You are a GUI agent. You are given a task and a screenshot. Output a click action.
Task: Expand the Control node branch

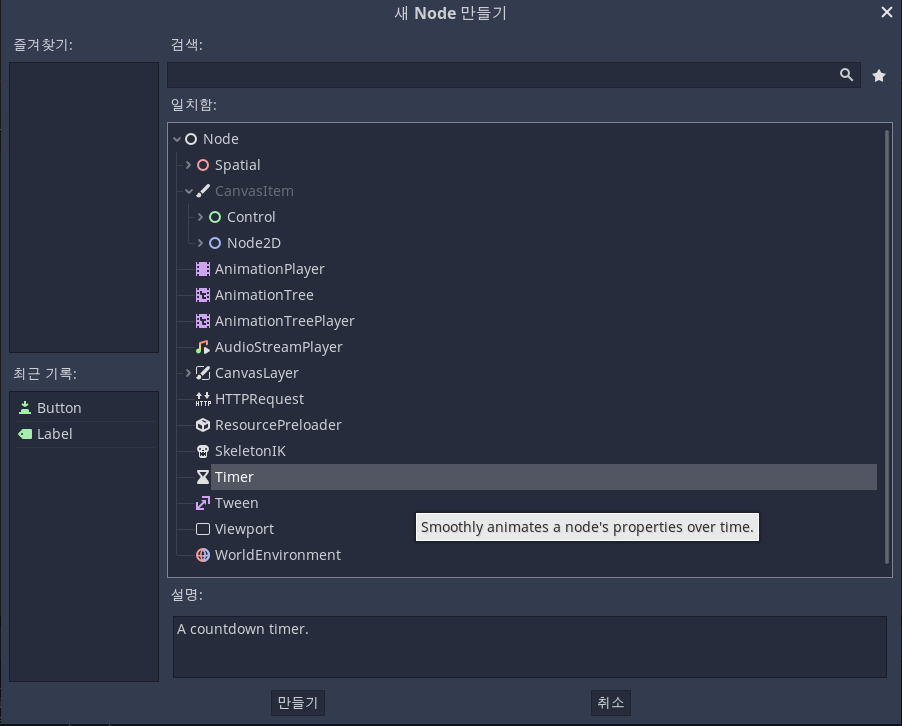[x=200, y=217]
